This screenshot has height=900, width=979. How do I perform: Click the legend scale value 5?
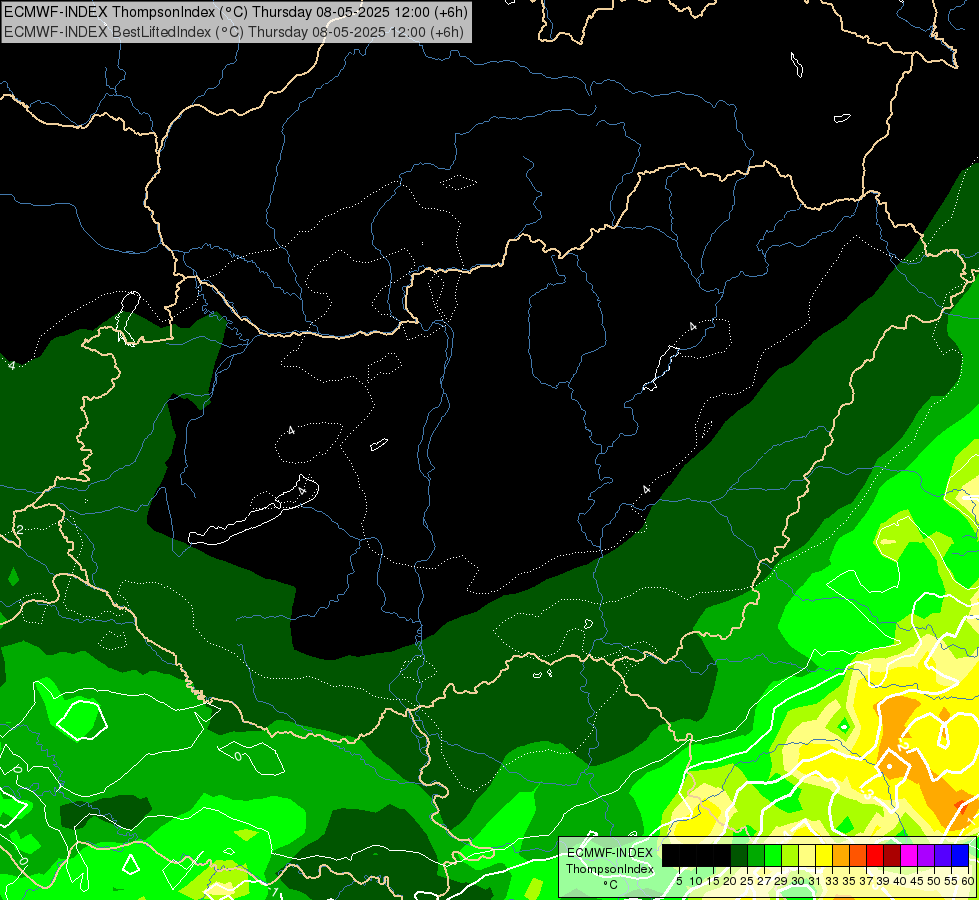(679, 881)
